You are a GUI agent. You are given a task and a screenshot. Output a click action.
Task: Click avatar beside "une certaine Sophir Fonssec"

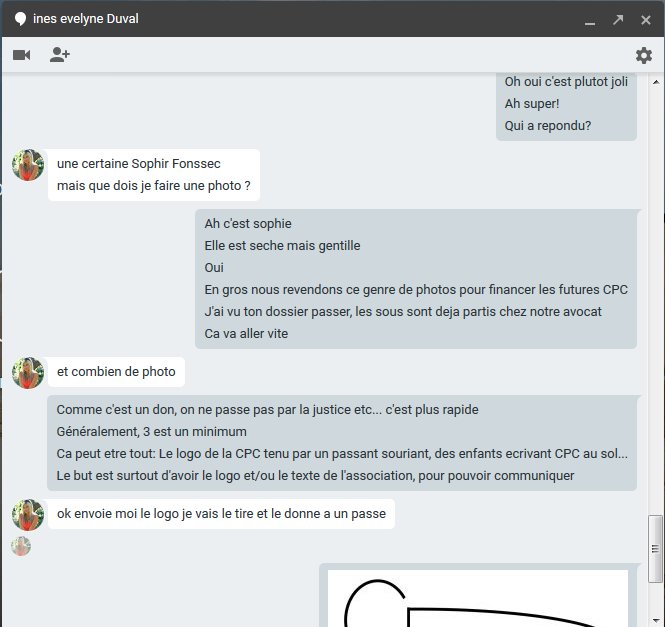[28, 165]
